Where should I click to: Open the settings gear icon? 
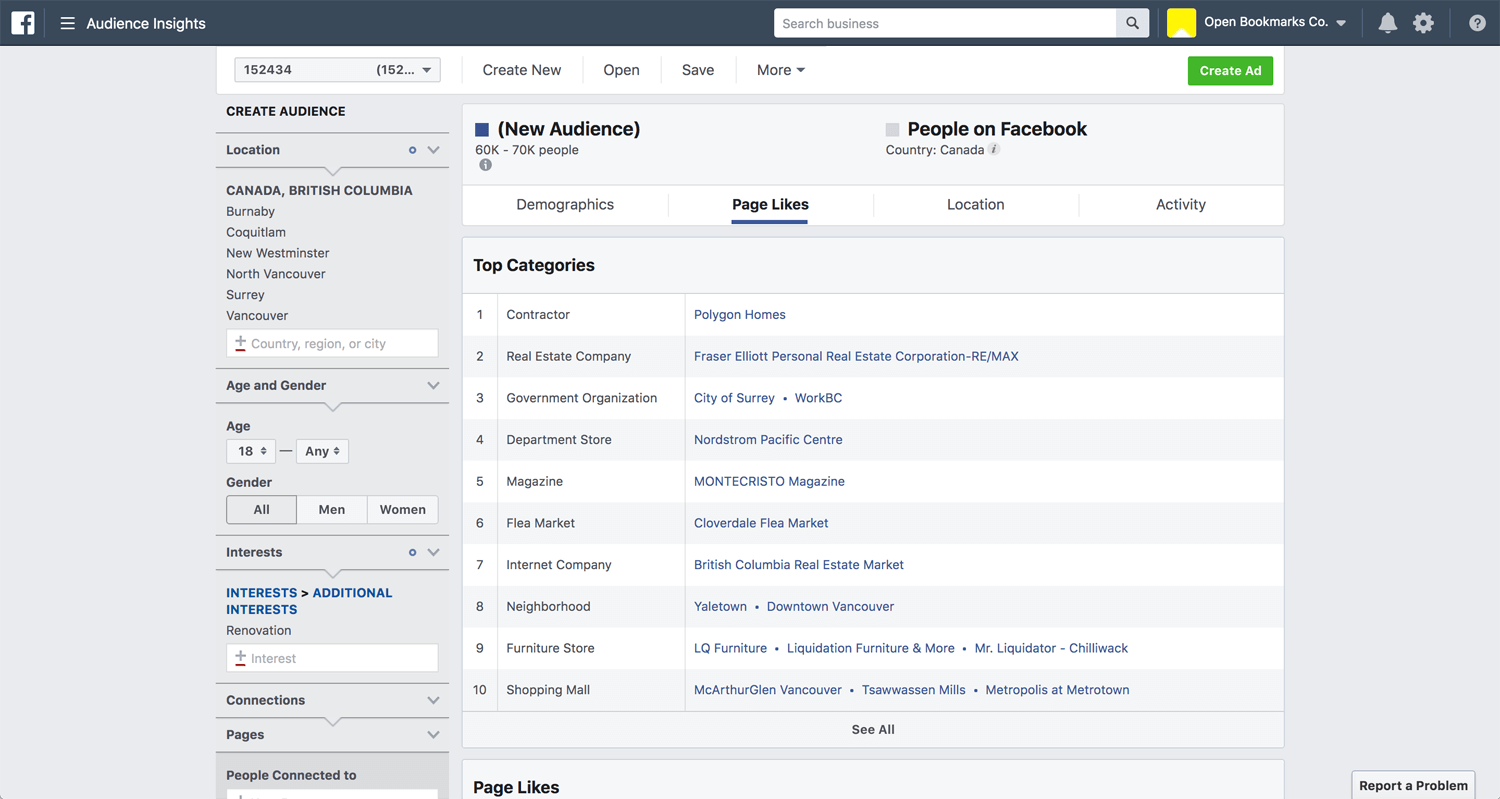pos(1423,23)
